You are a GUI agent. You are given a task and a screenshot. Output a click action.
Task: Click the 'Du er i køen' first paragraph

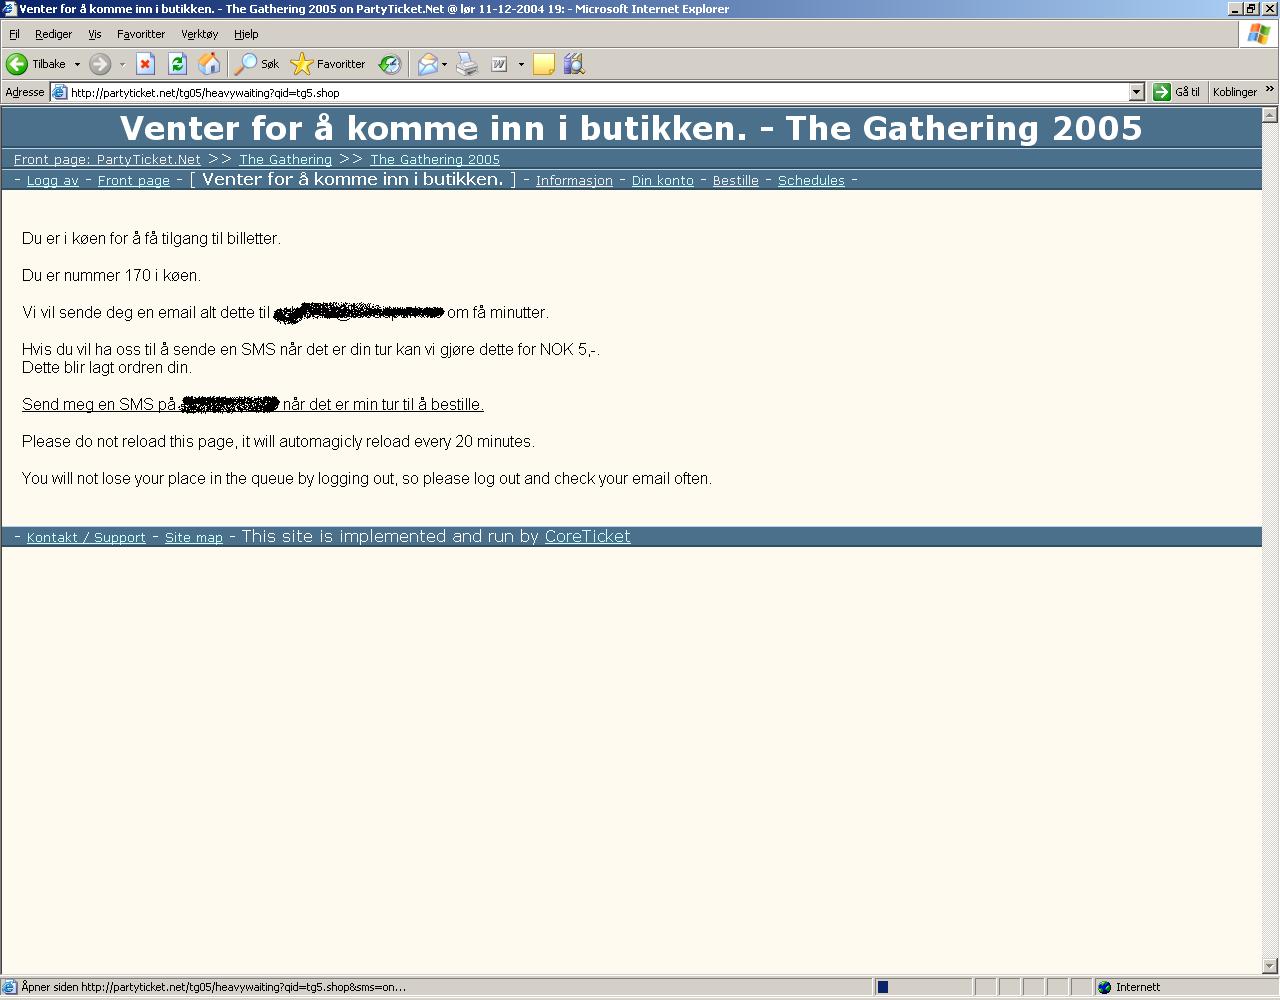pos(151,238)
